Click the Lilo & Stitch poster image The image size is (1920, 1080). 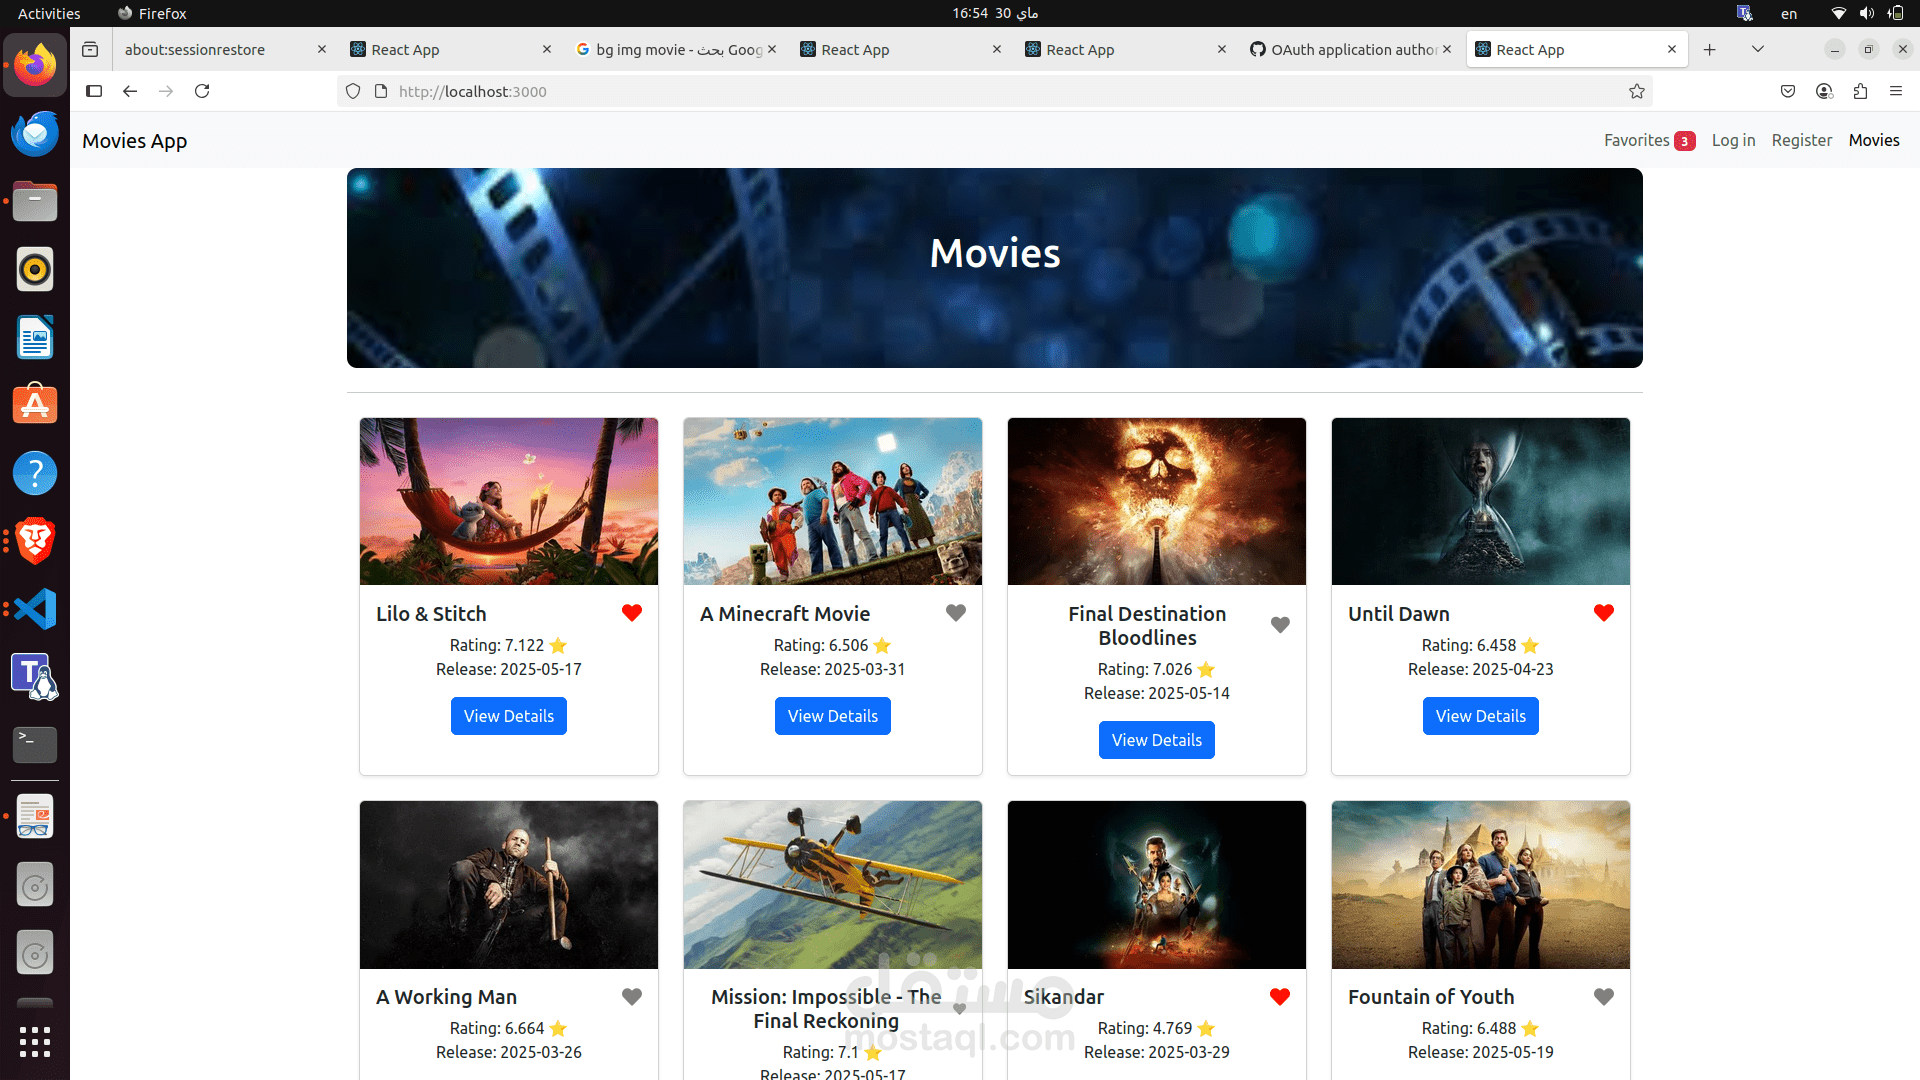pos(509,501)
